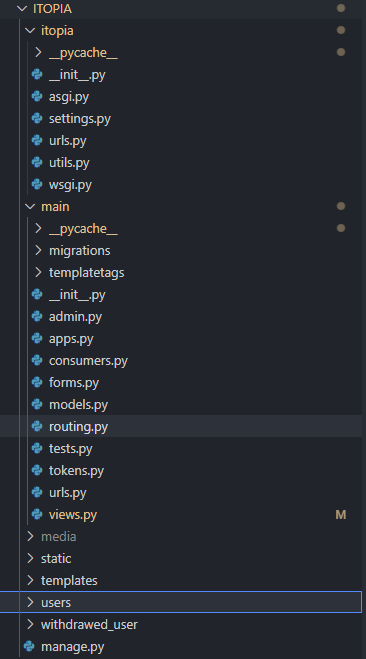Open tokens.py file
Image resolution: width=366 pixels, height=659 pixels.
tap(76, 471)
